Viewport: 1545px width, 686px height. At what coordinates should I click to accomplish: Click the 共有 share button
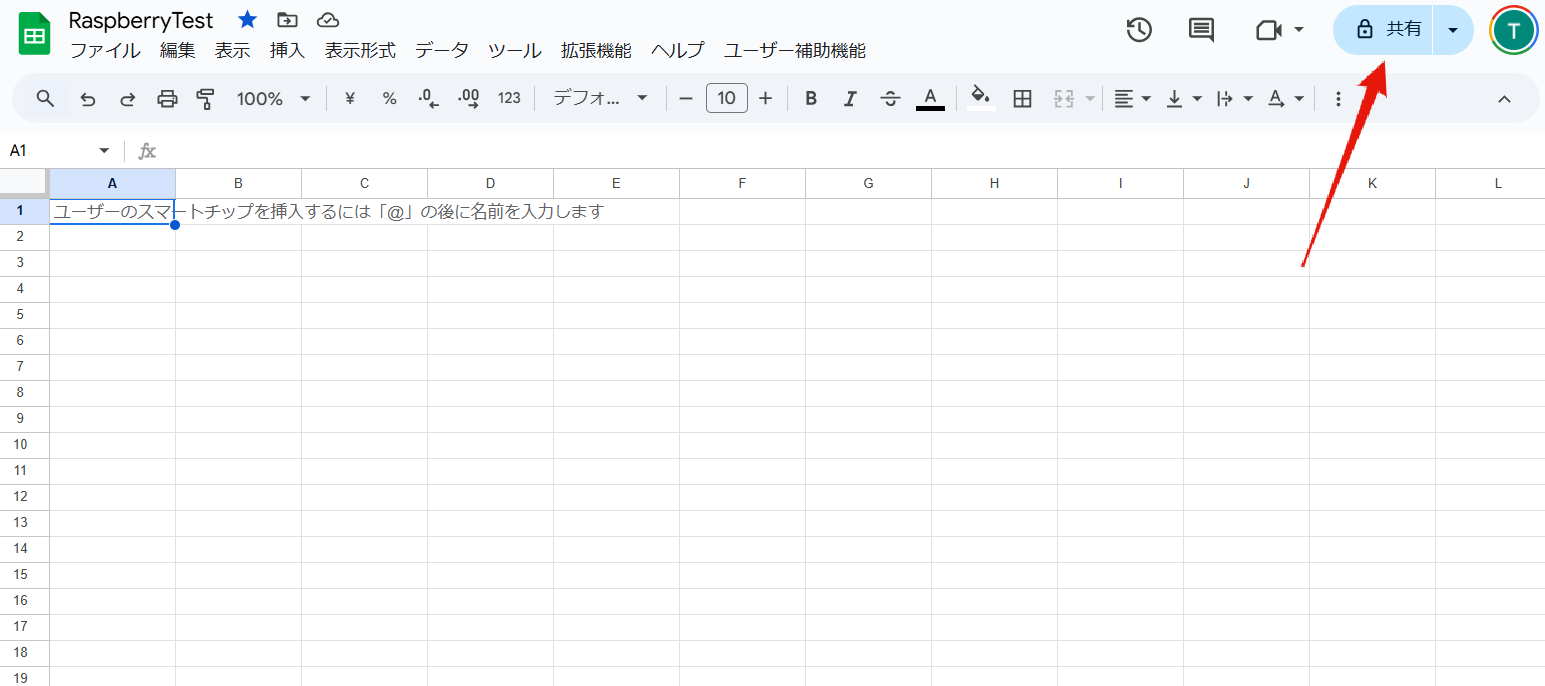[x=1384, y=30]
